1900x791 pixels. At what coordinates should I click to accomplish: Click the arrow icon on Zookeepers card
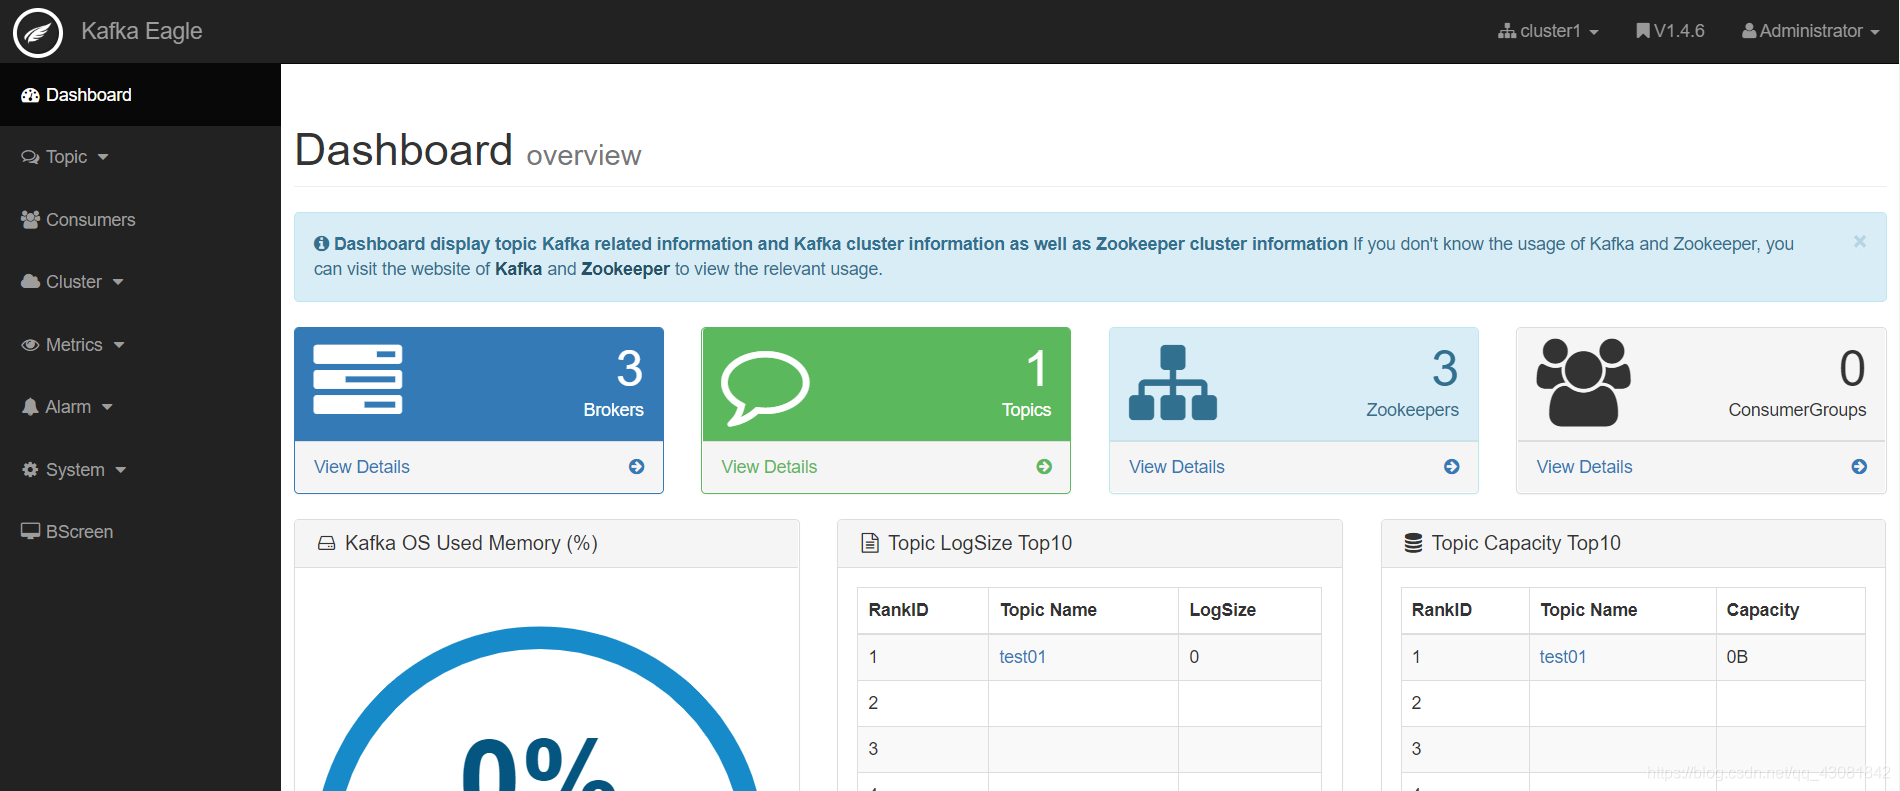click(1452, 467)
